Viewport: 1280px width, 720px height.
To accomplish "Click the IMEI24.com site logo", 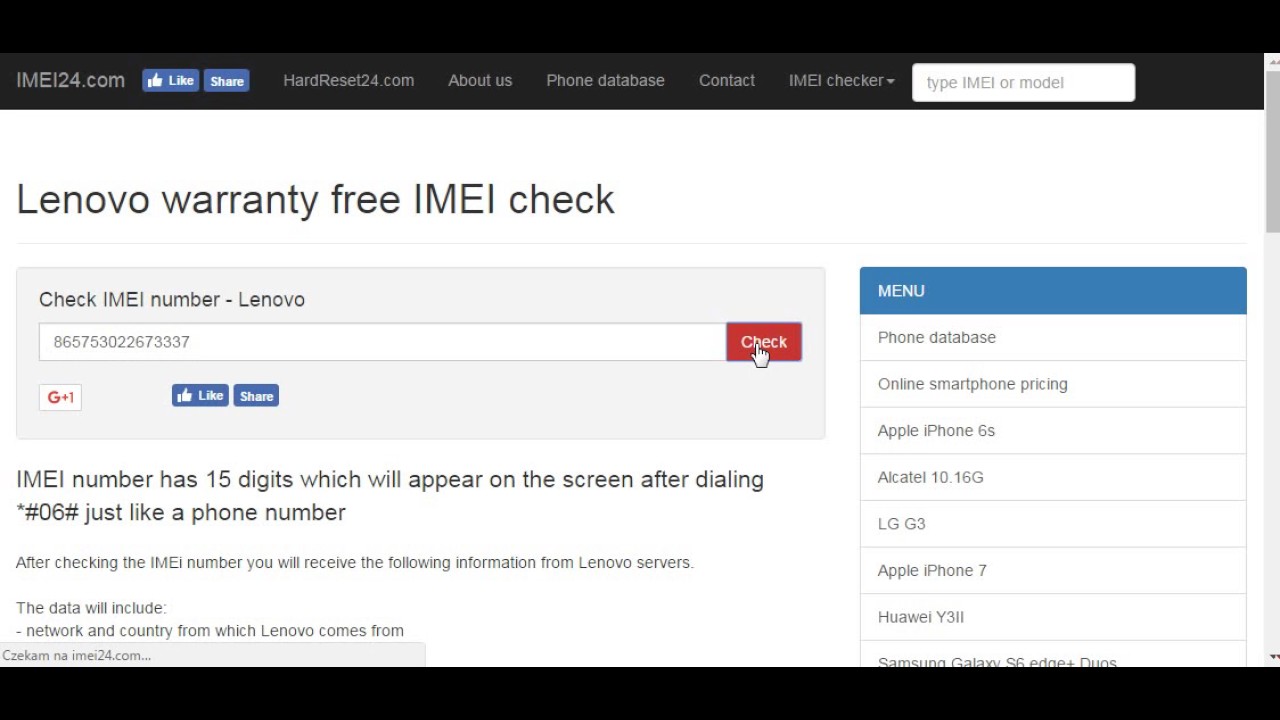I will click(70, 80).
